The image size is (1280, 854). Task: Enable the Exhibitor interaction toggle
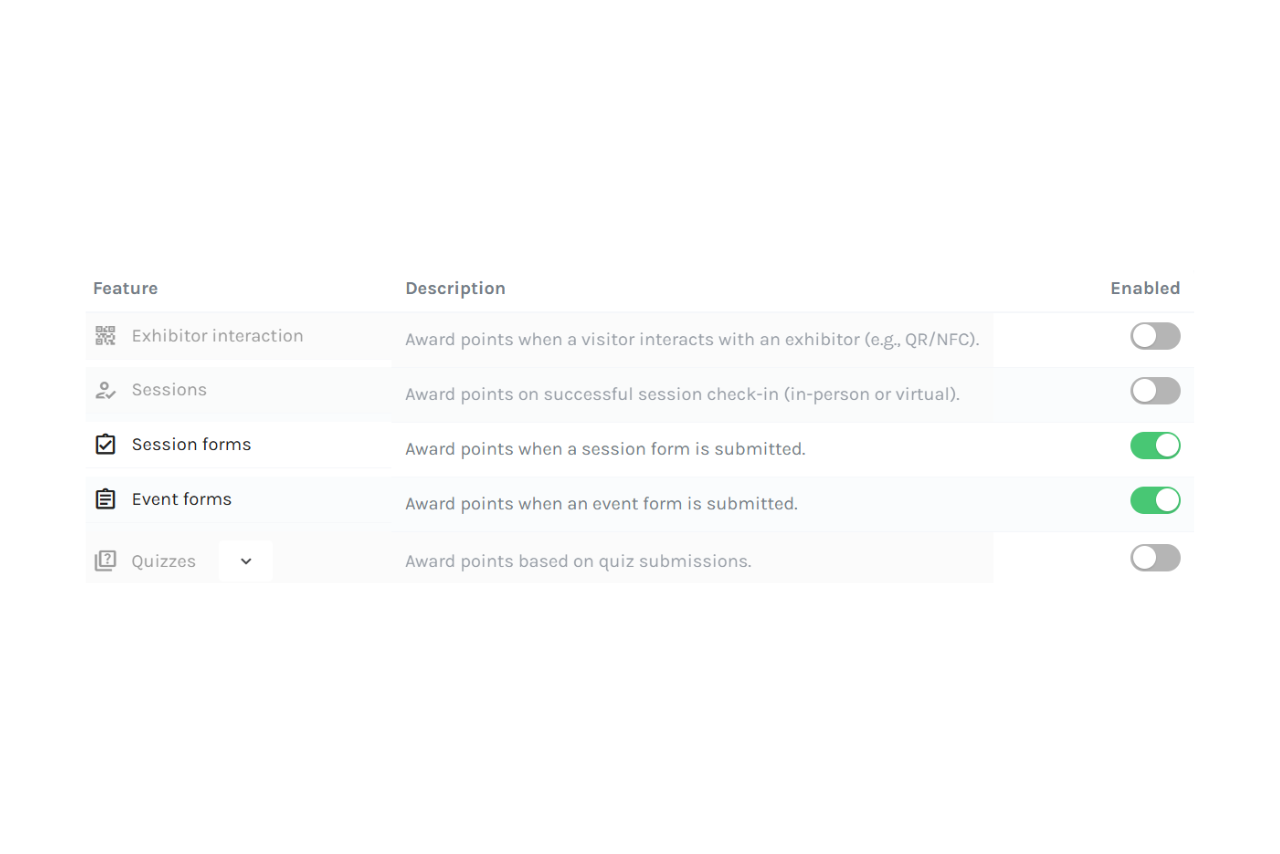coord(1155,336)
